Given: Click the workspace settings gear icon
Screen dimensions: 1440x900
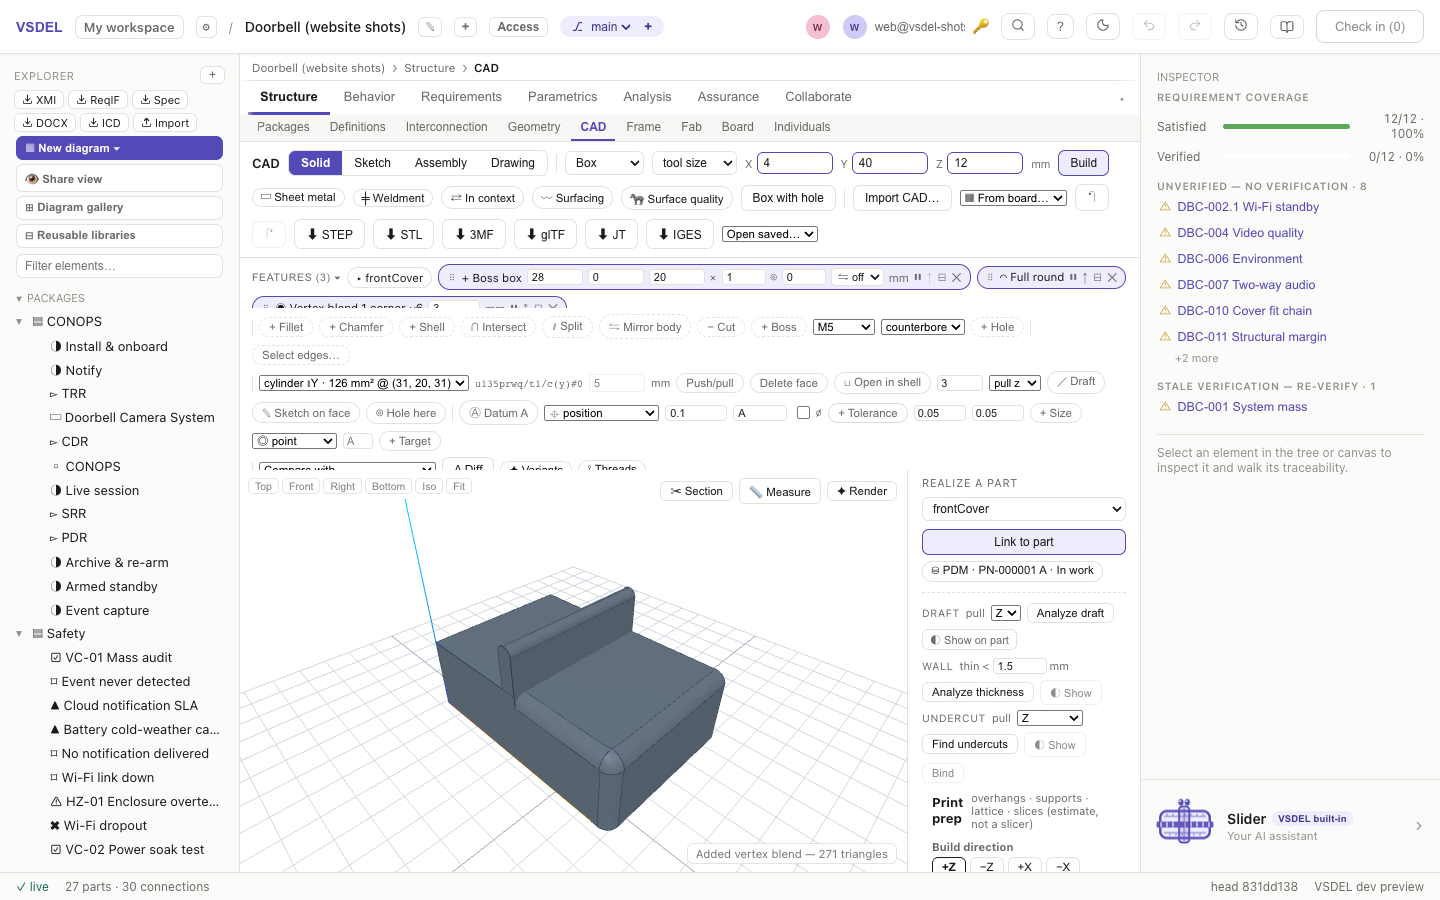Looking at the screenshot, I should point(206,27).
